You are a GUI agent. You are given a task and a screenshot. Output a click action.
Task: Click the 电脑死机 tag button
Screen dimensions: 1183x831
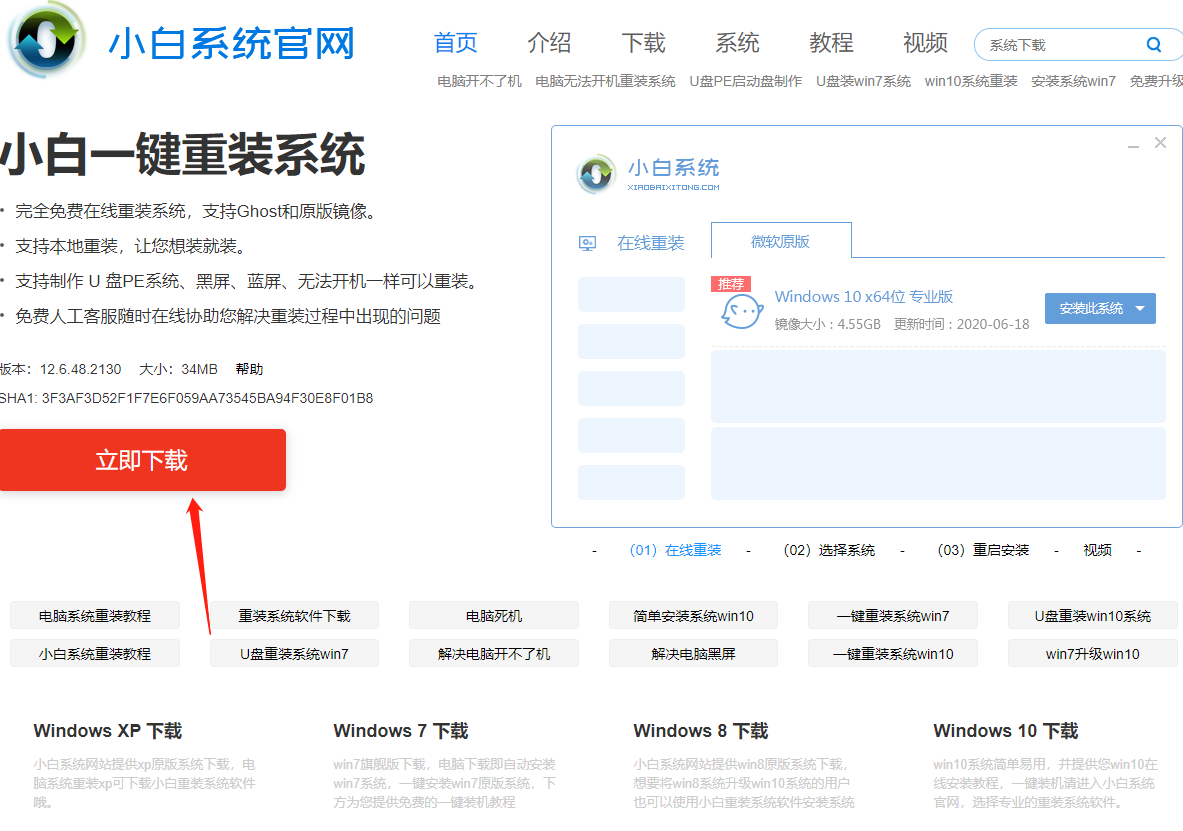[494, 616]
